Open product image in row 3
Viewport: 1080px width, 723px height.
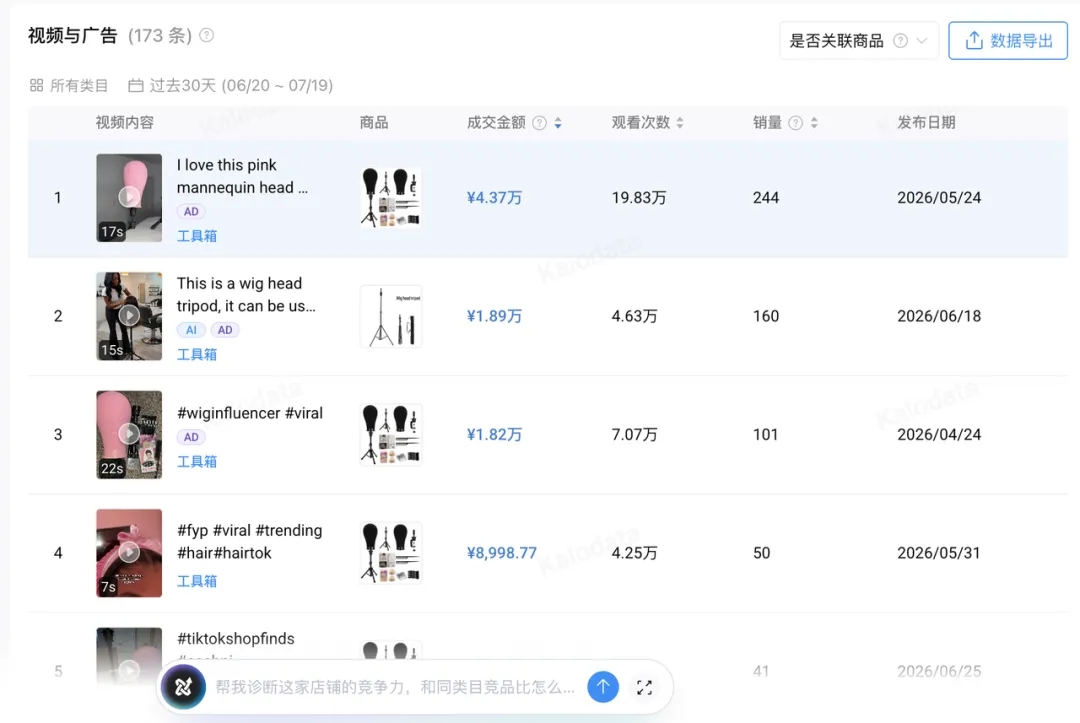coord(391,434)
